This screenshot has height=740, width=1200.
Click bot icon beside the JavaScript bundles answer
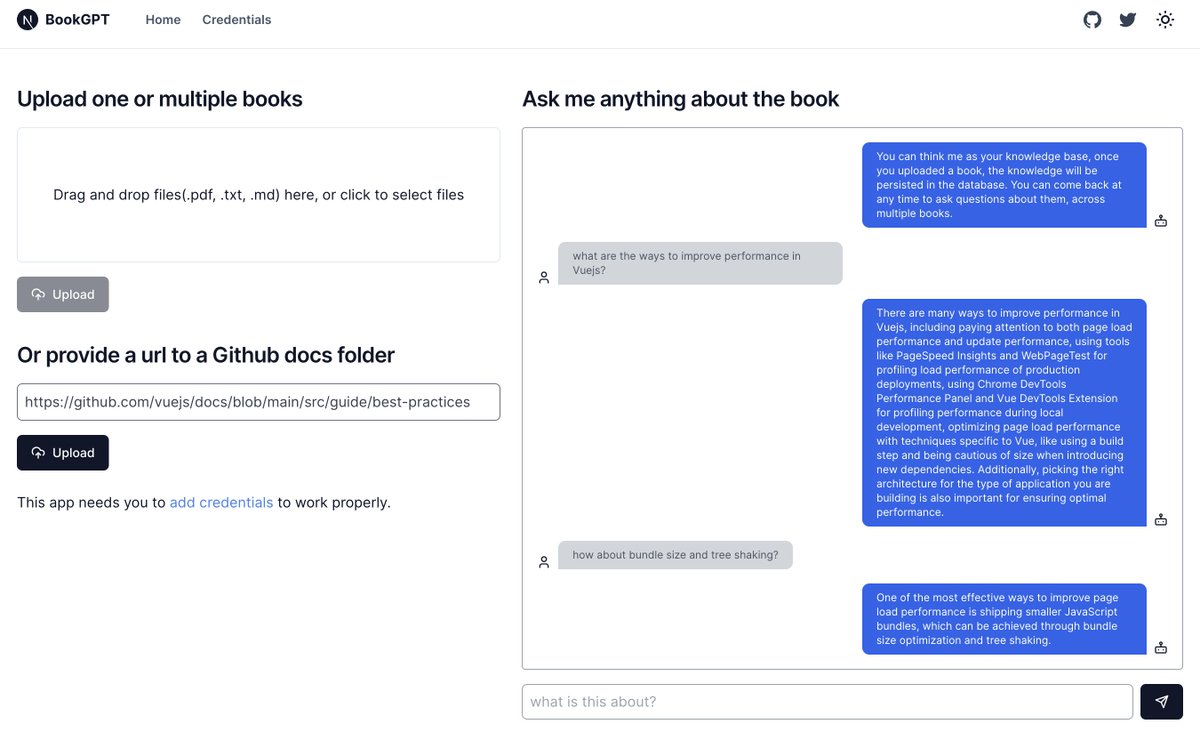1161,647
